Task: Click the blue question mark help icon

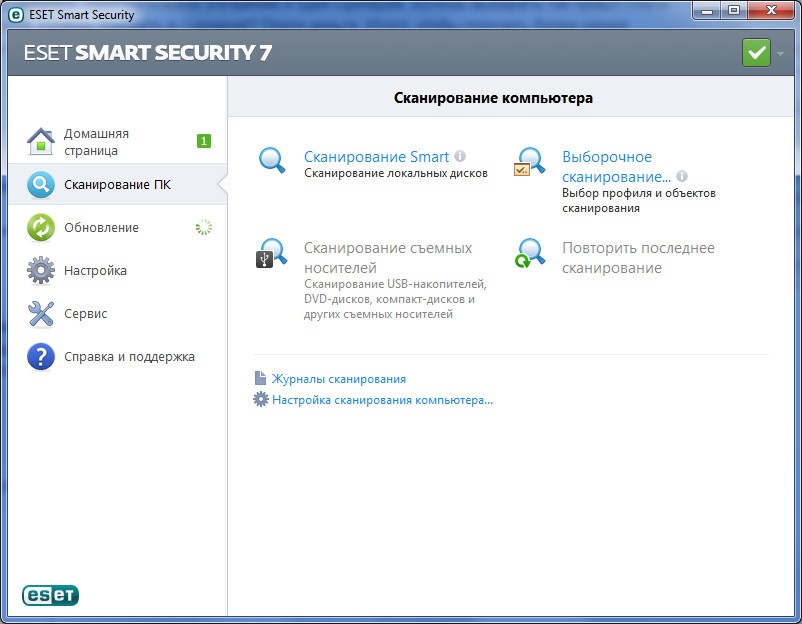Action: 40,357
